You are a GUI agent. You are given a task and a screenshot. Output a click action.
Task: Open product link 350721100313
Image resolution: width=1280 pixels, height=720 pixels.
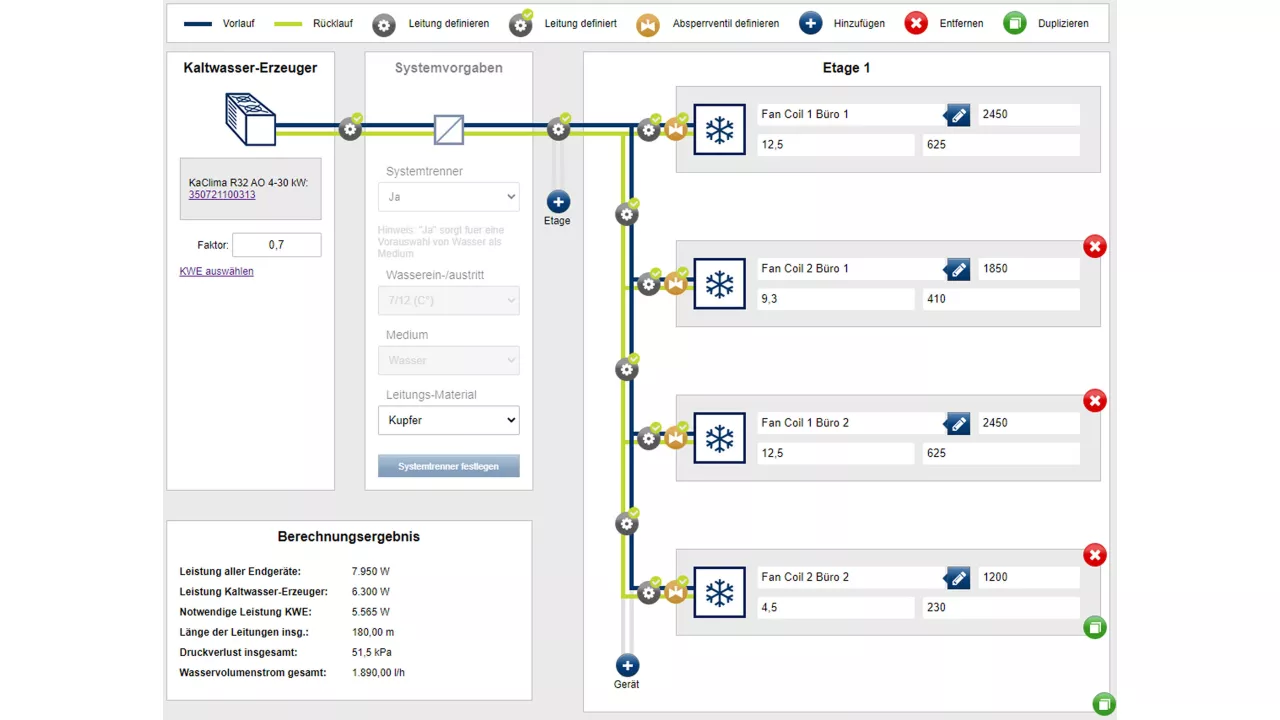222,195
